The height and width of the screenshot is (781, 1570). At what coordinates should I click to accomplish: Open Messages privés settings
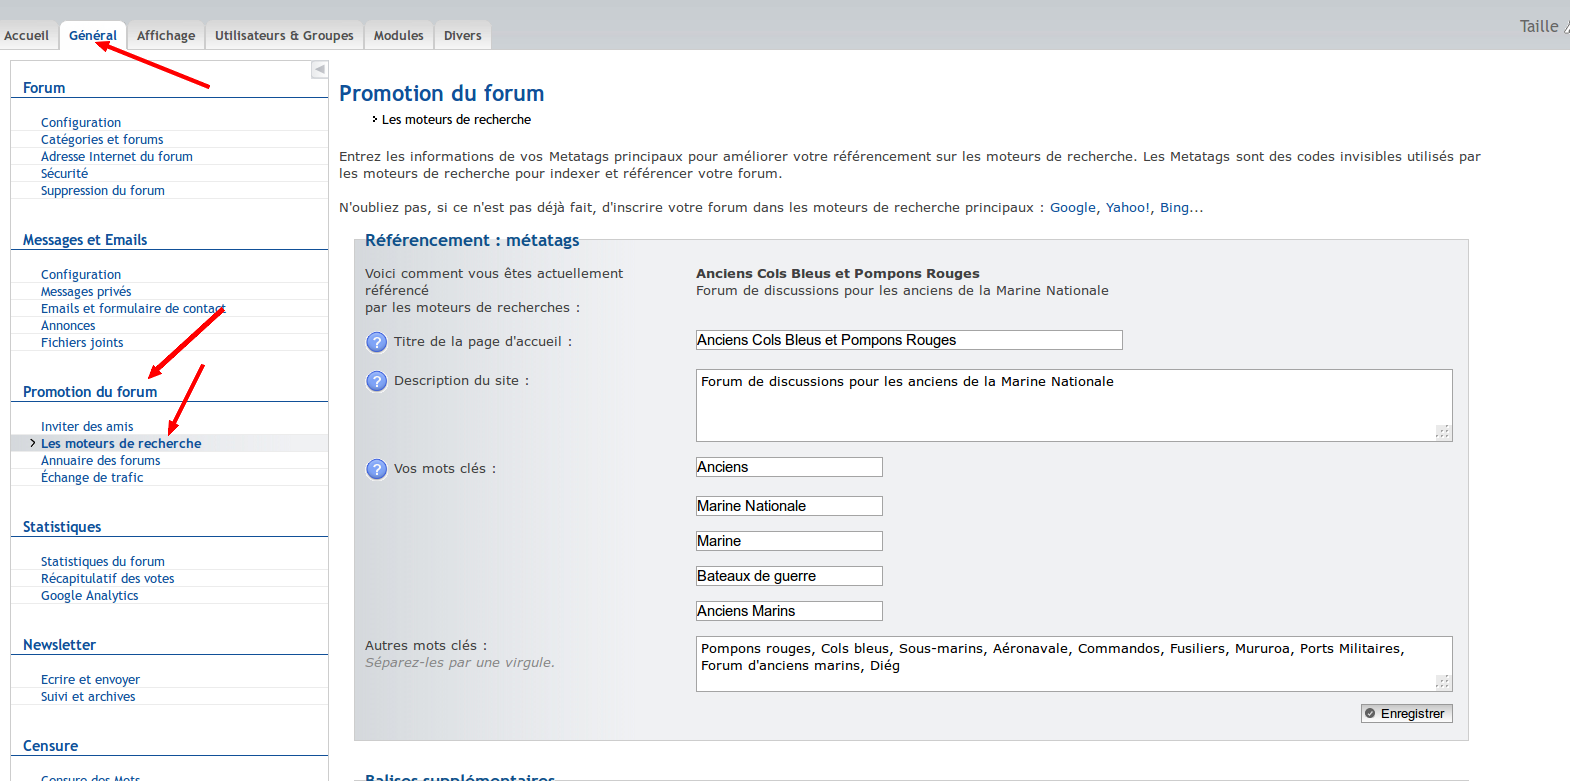(x=86, y=292)
